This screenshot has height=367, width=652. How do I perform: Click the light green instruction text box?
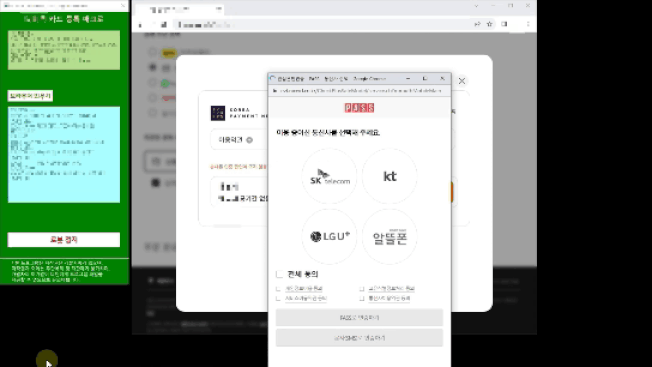tap(64, 50)
